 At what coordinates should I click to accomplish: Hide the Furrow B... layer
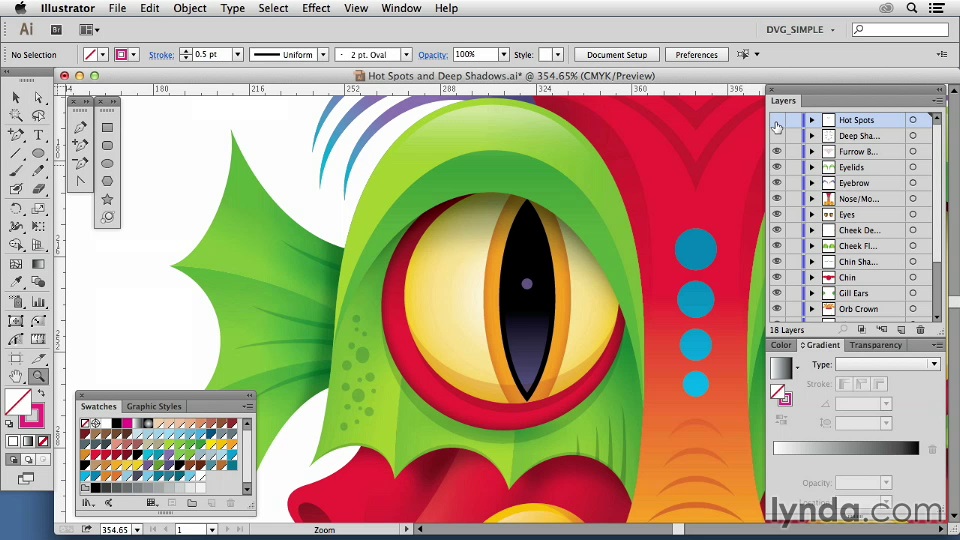777,151
